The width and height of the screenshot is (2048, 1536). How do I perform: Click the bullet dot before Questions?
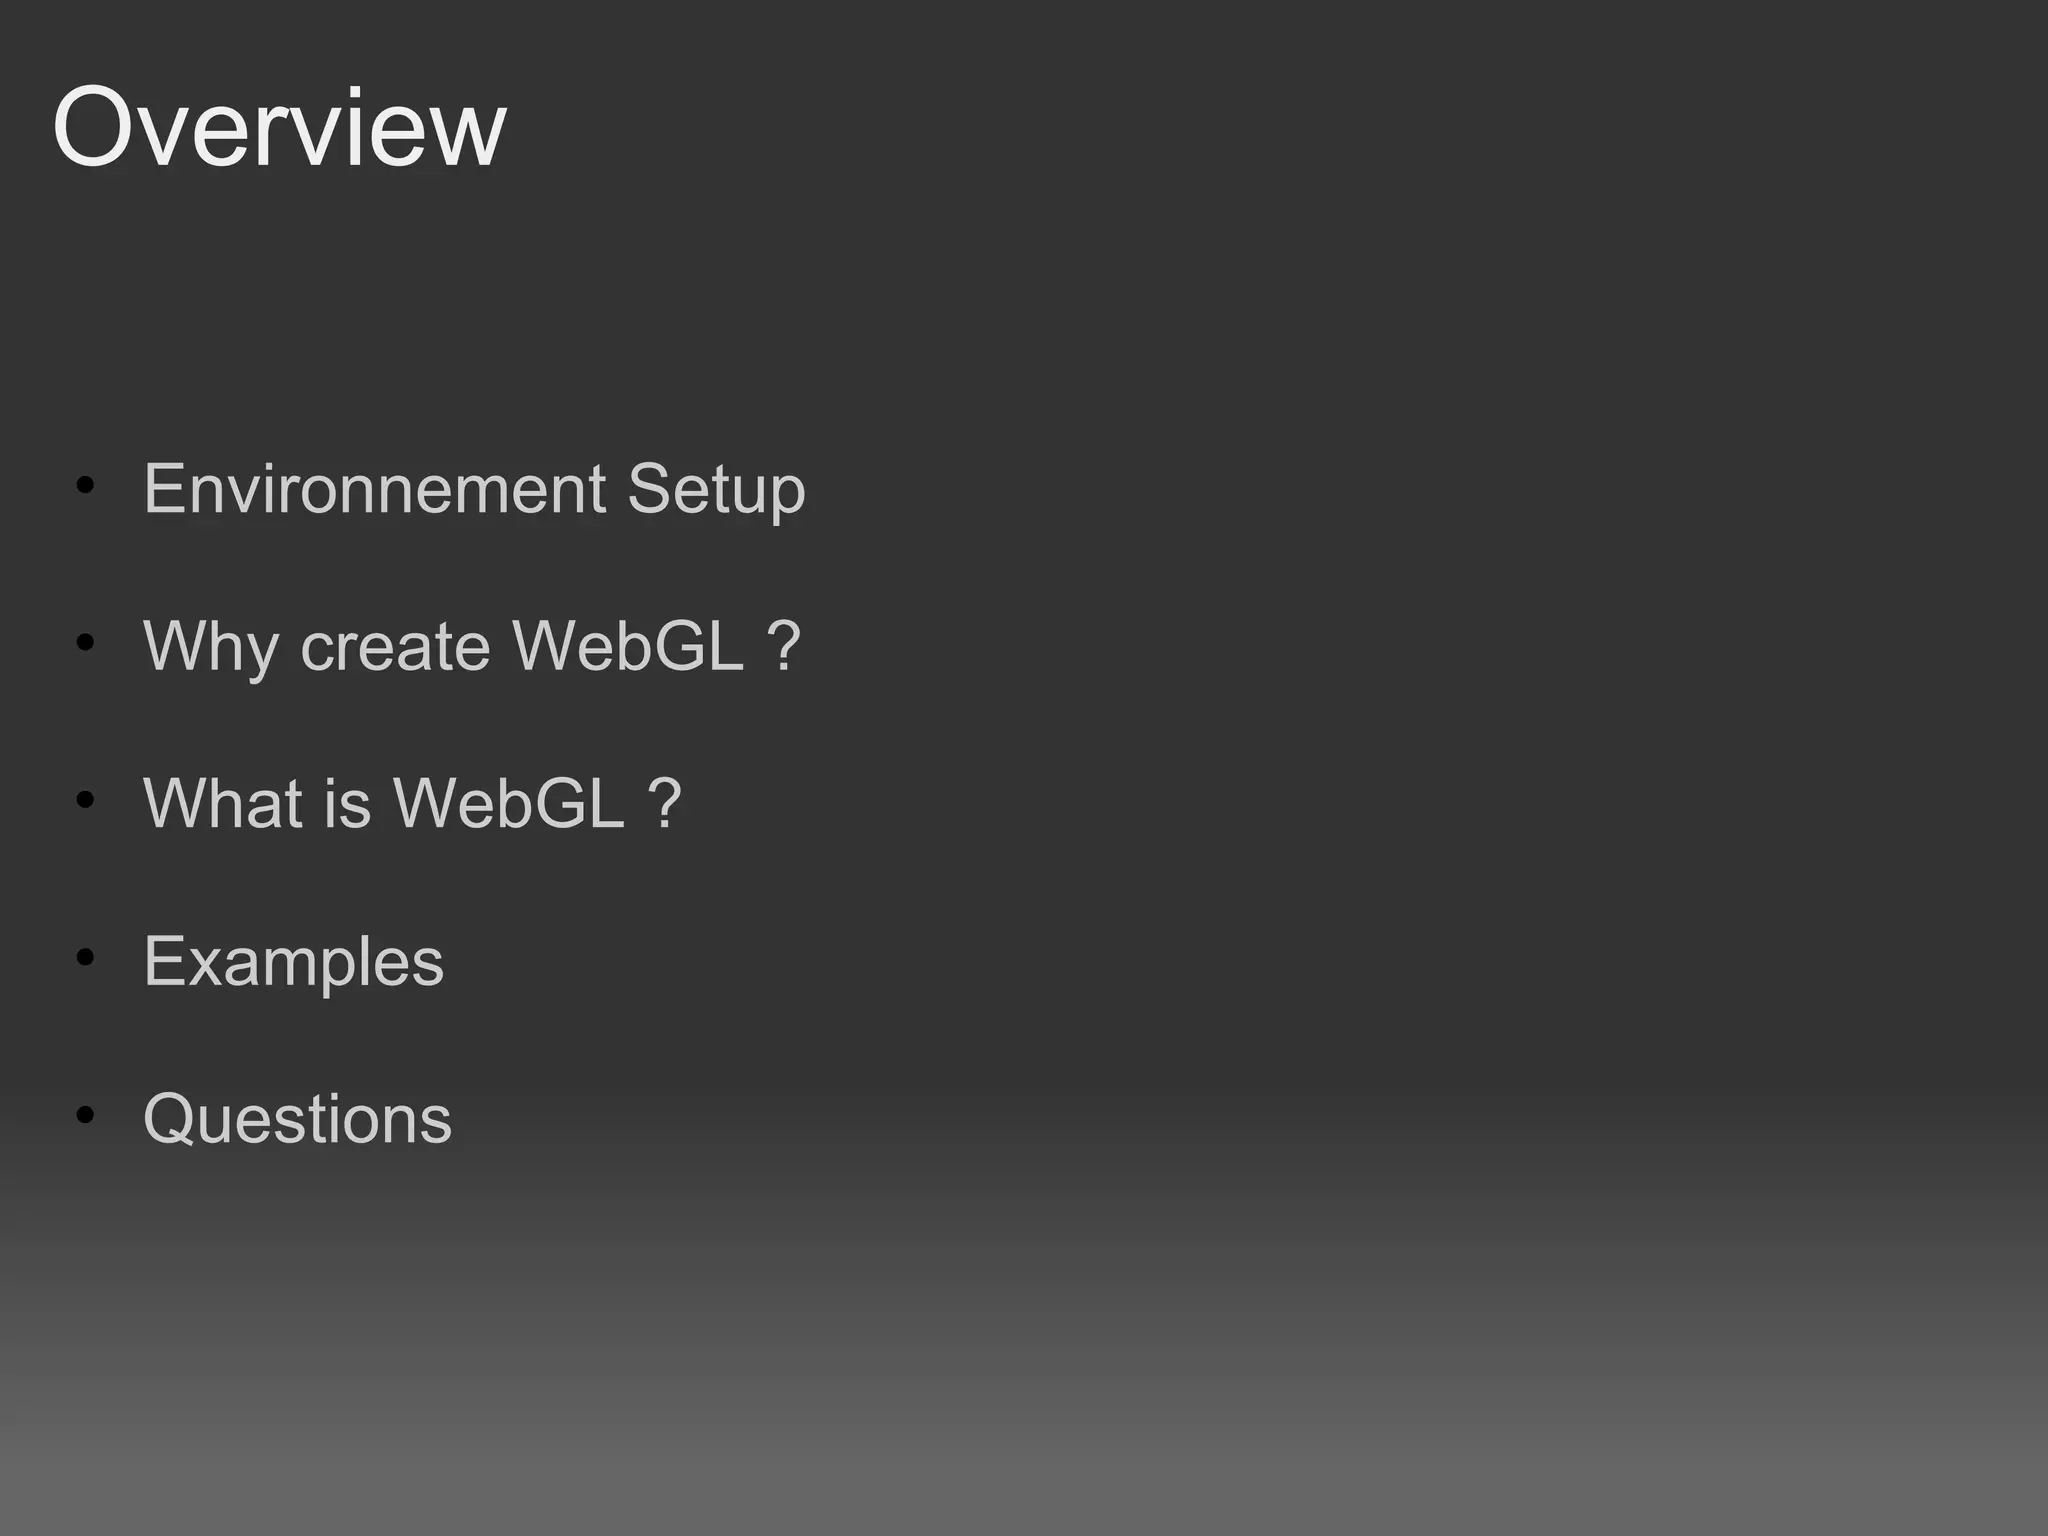pyautogui.click(x=85, y=1114)
